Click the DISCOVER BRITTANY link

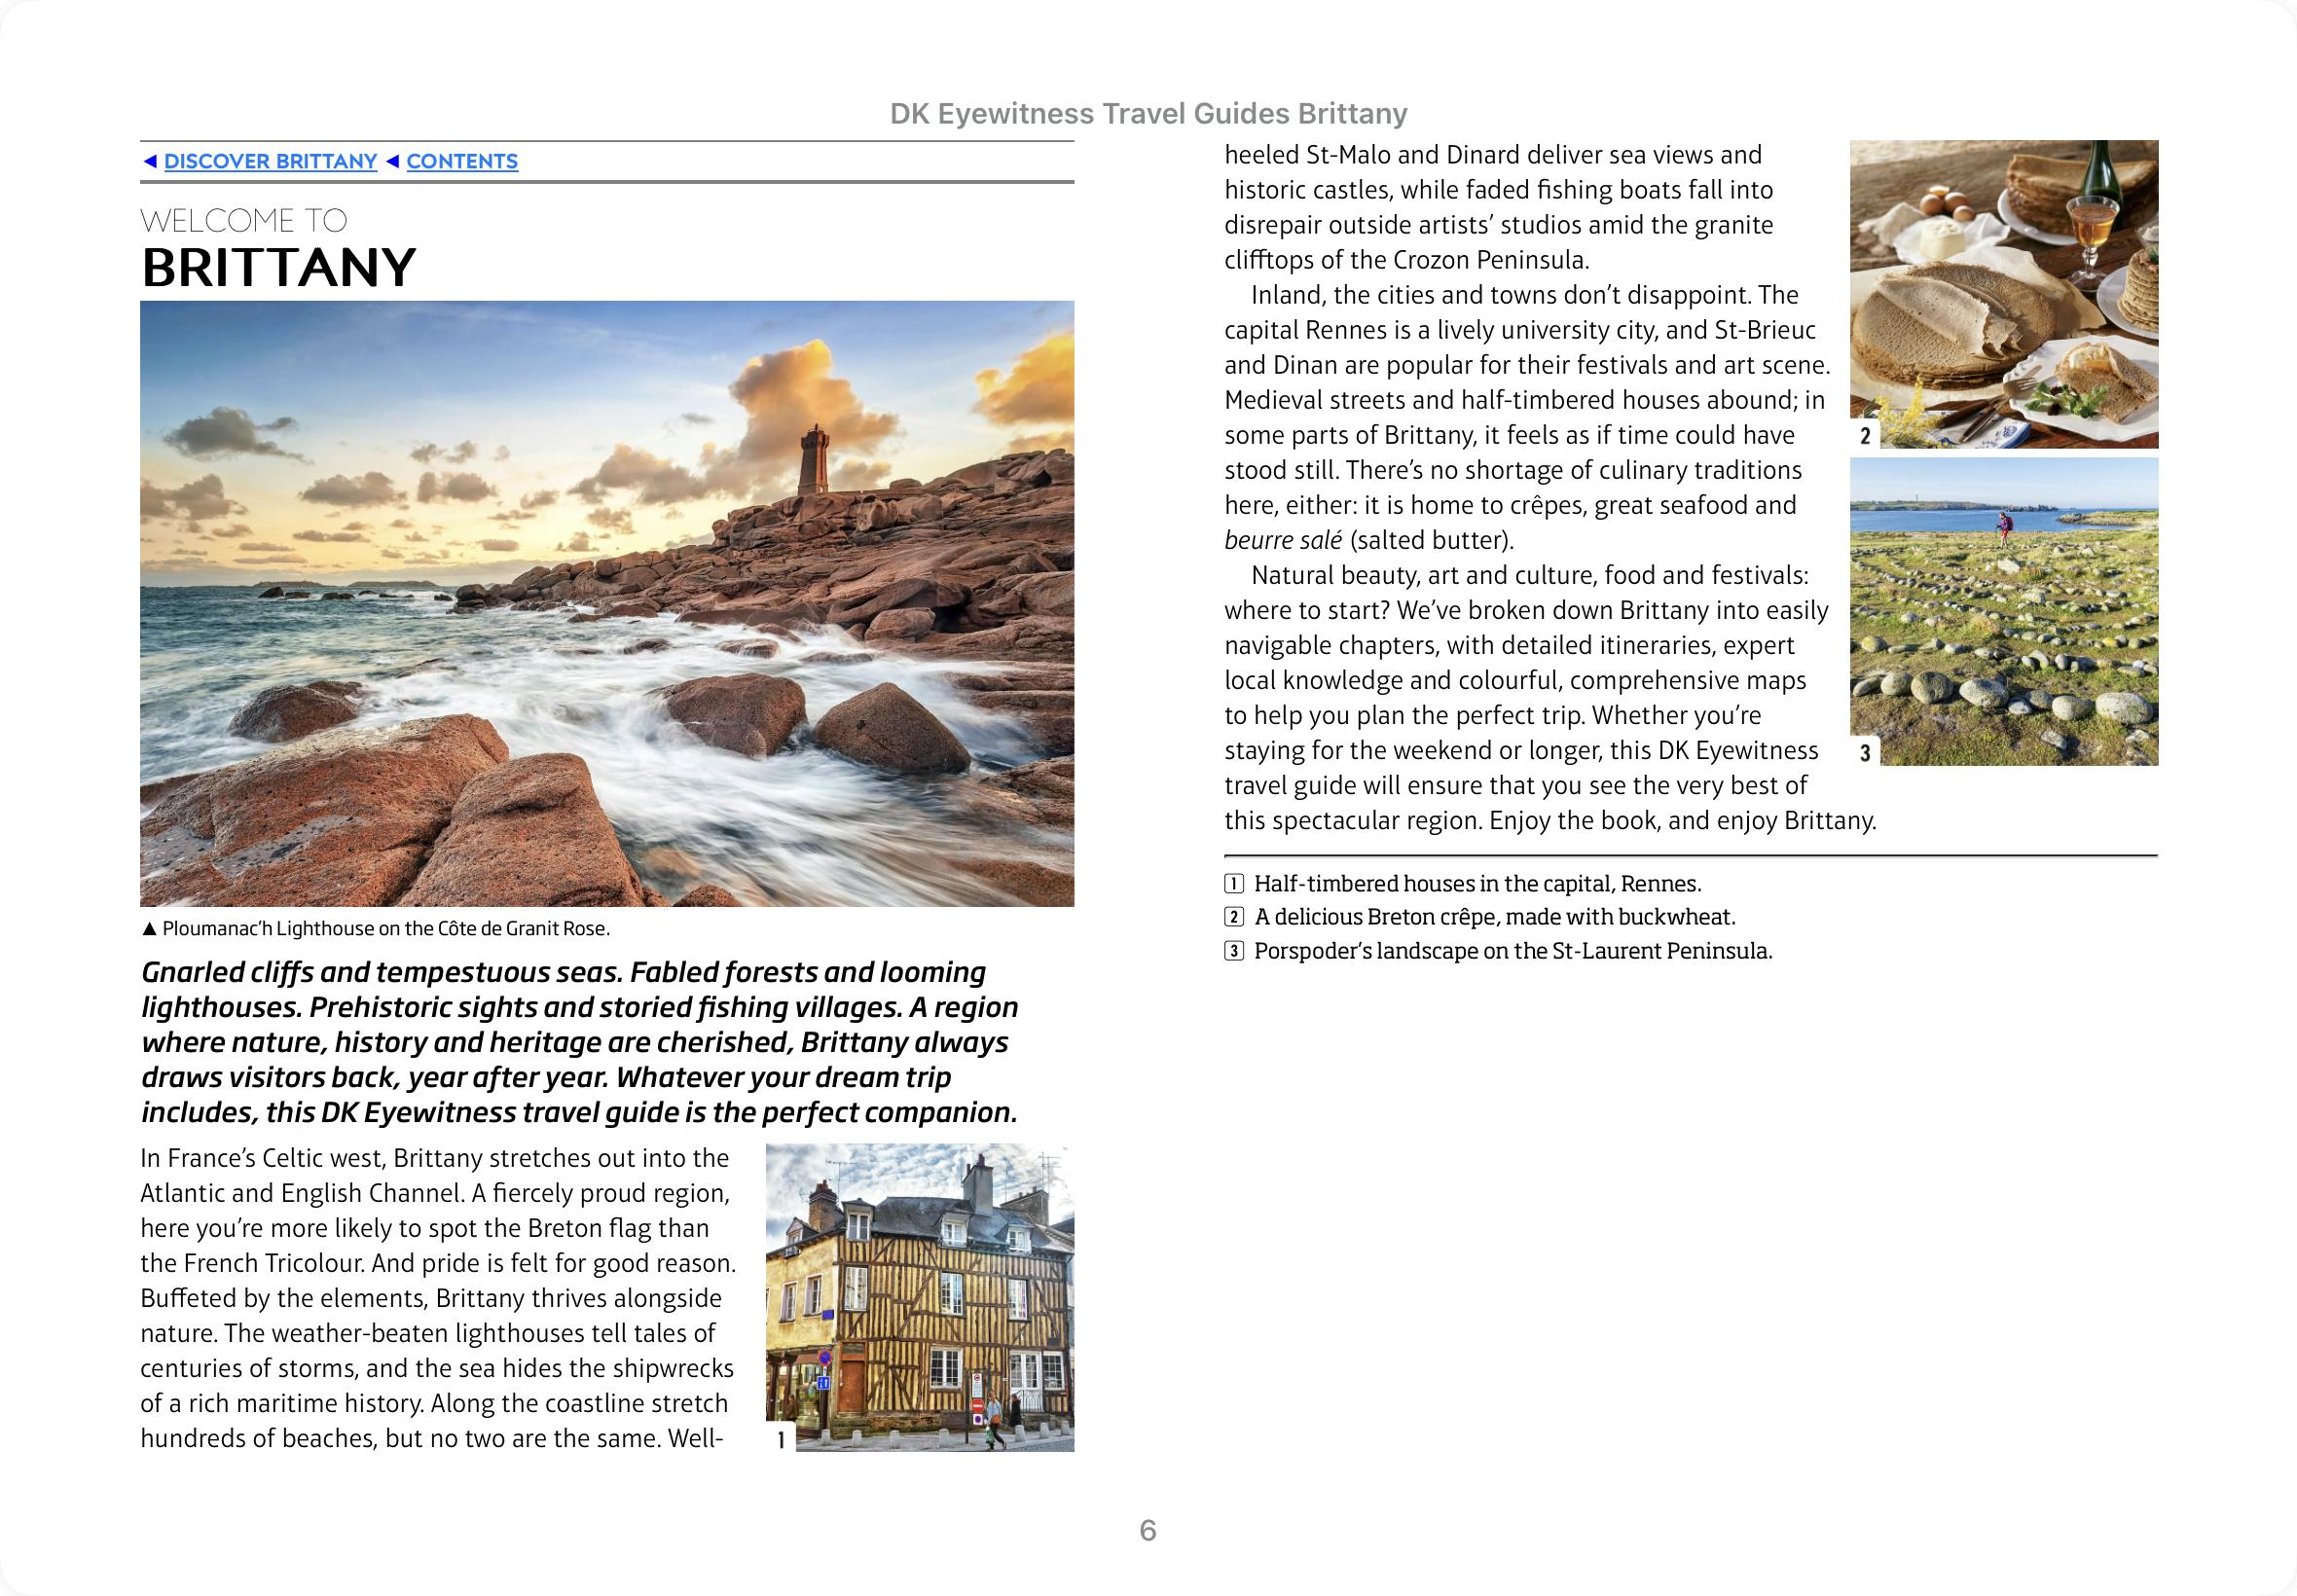pos(270,161)
